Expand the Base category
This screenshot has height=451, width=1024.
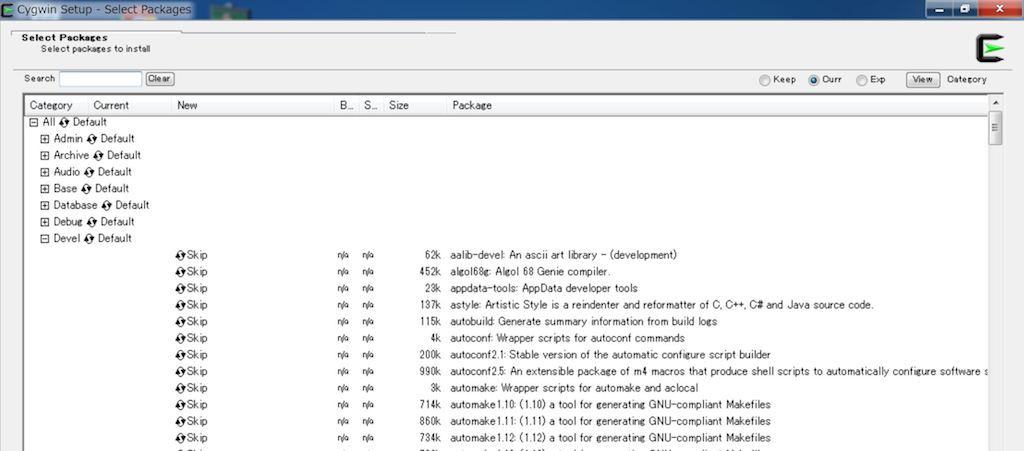(44, 189)
